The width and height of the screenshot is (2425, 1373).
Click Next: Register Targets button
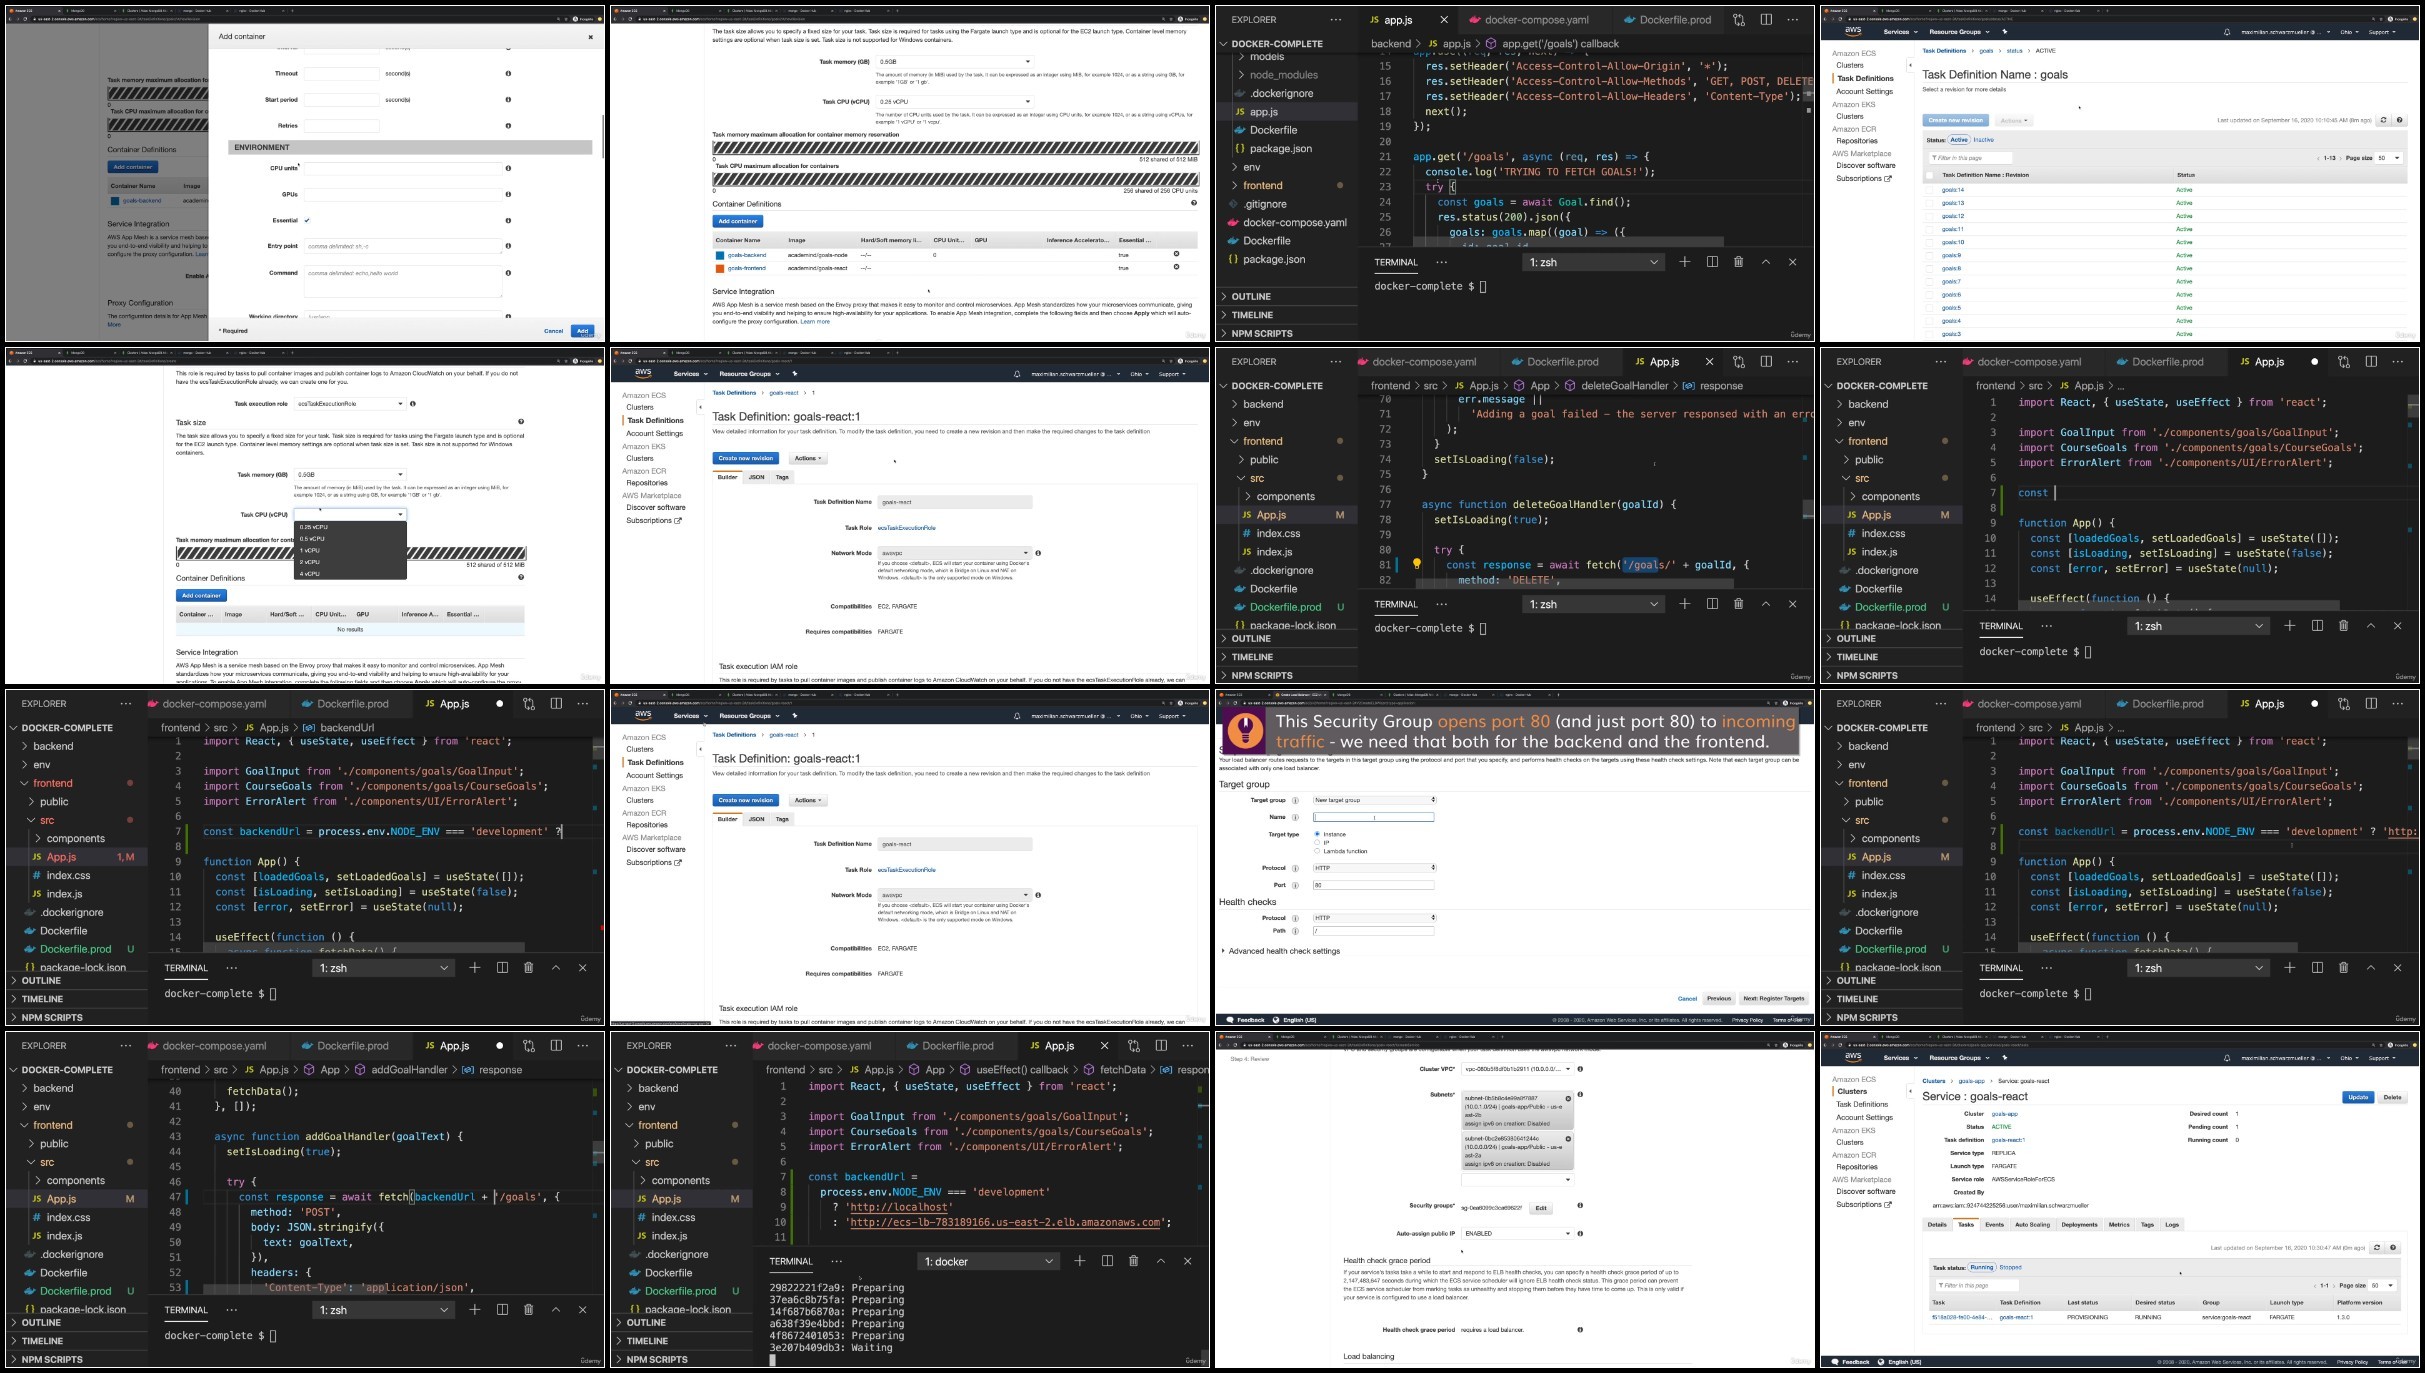click(1774, 998)
